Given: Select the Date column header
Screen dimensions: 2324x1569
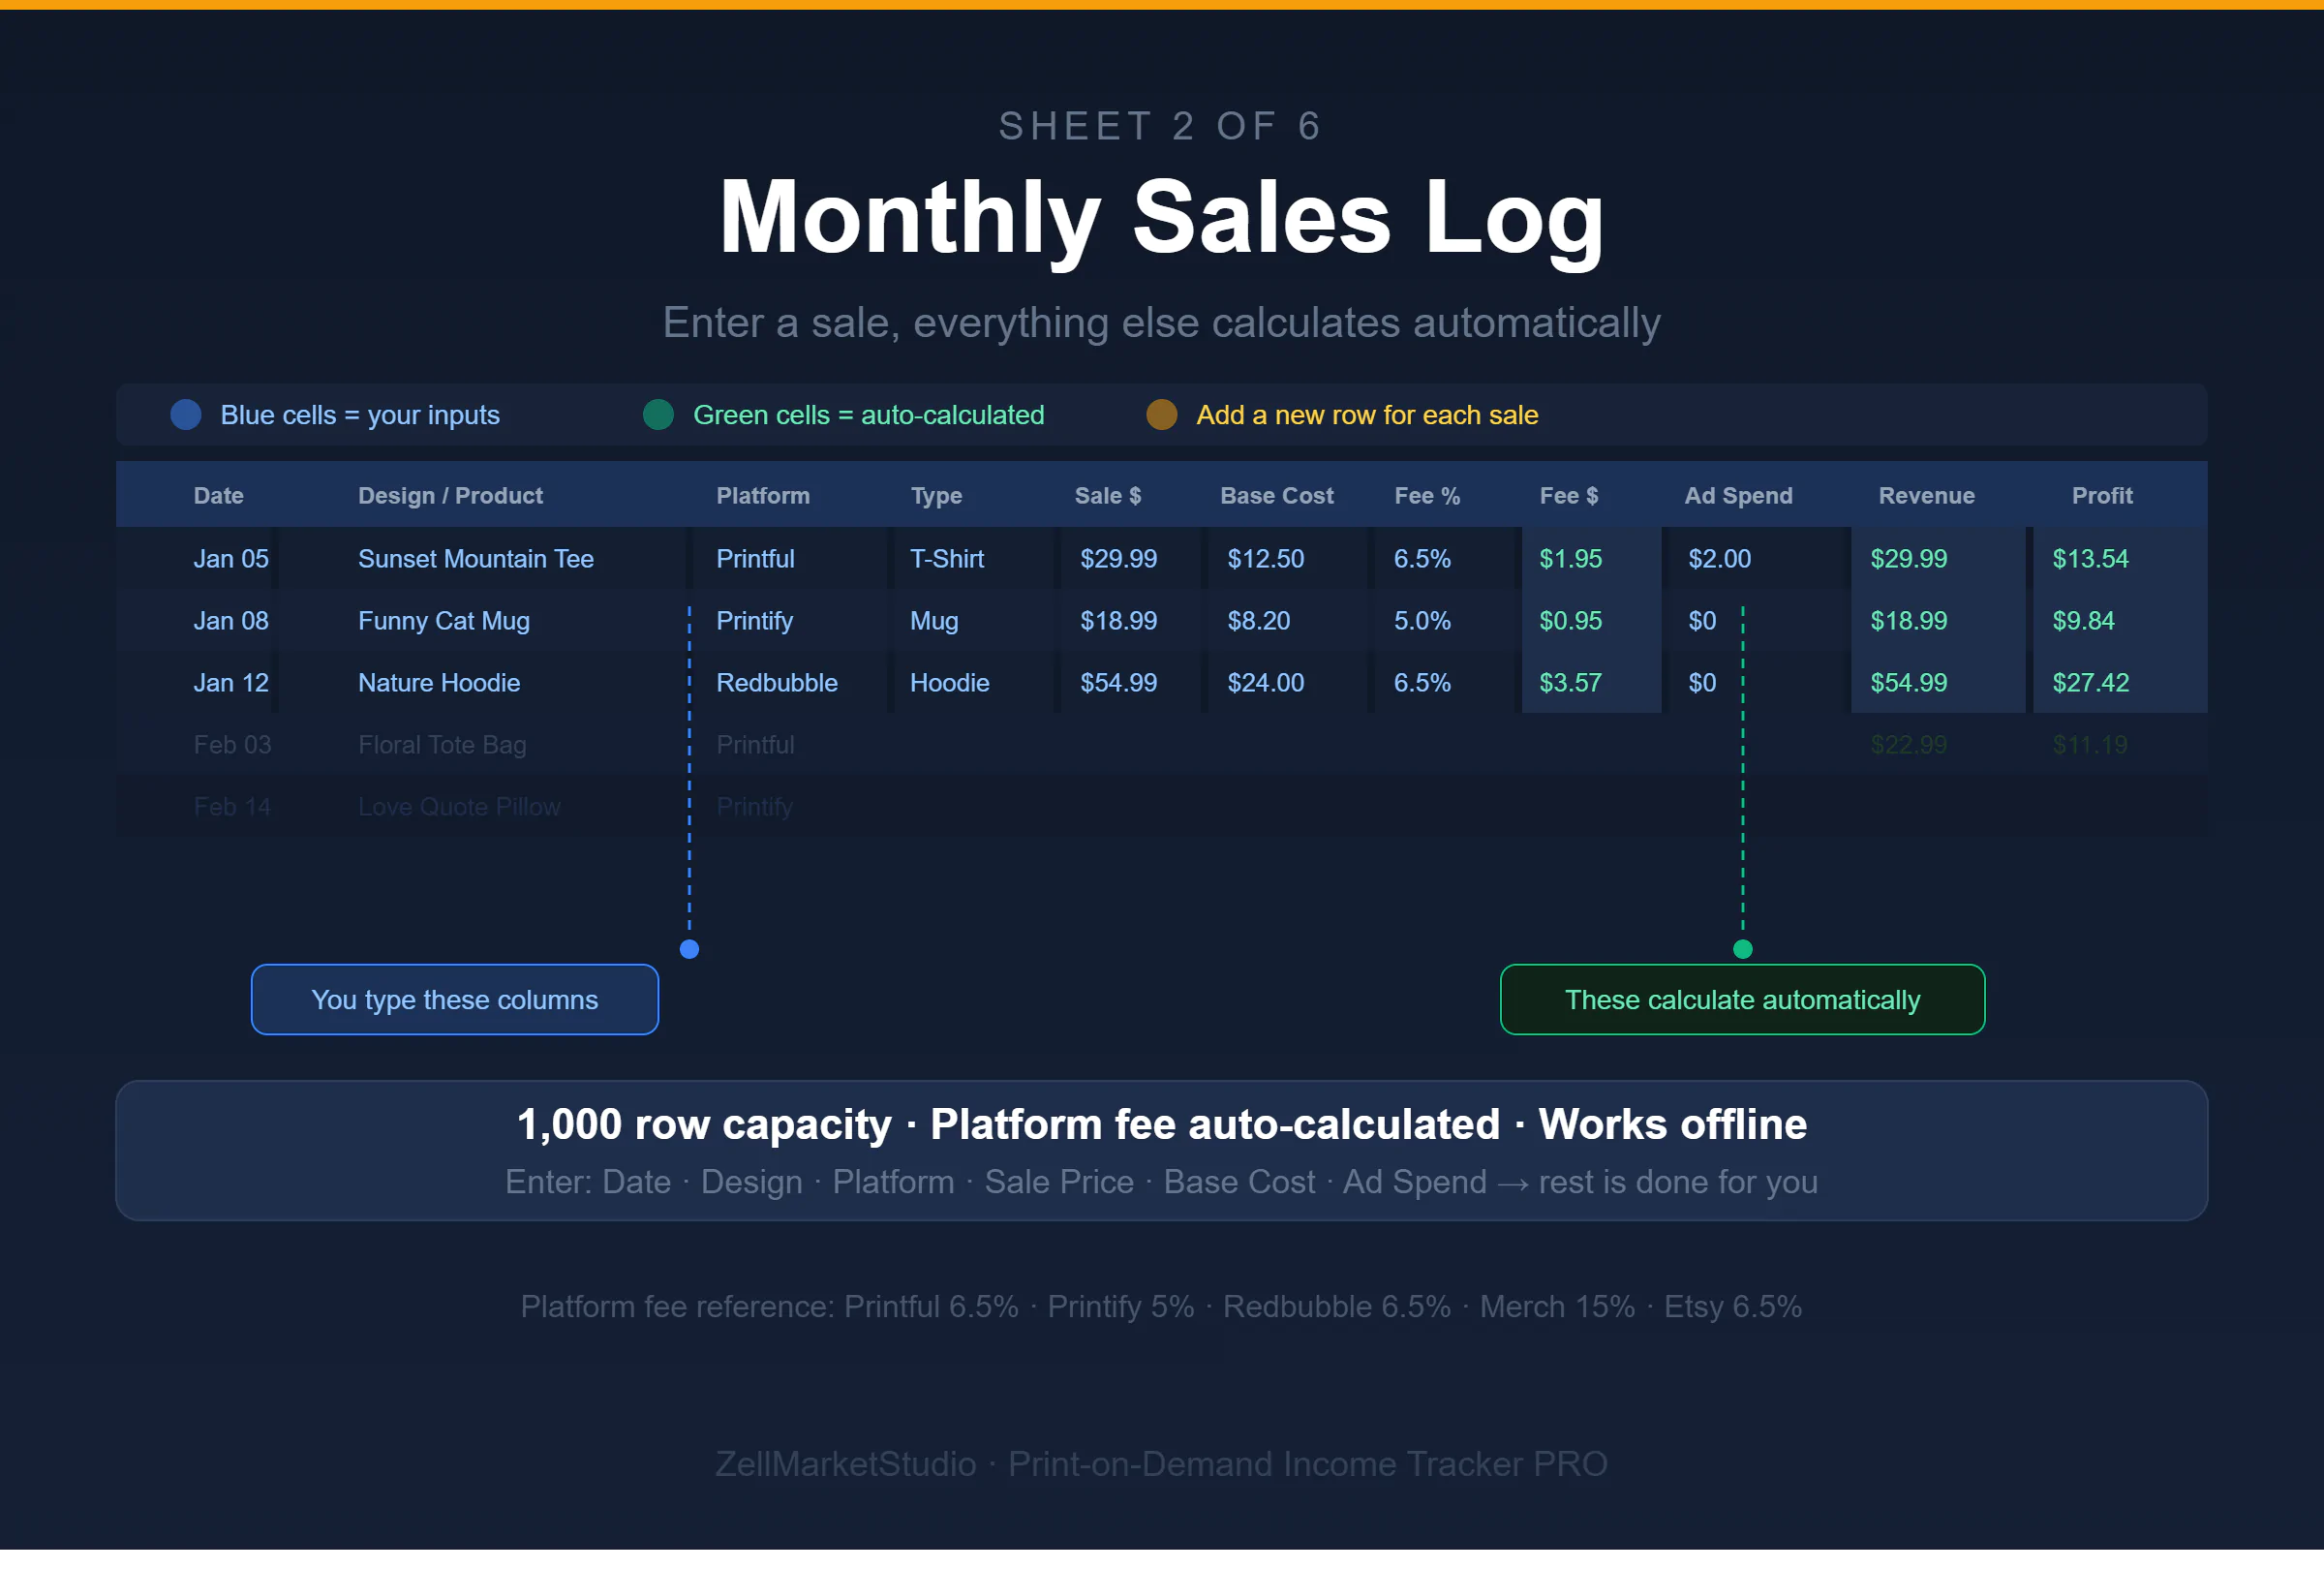Looking at the screenshot, I should click(x=218, y=495).
